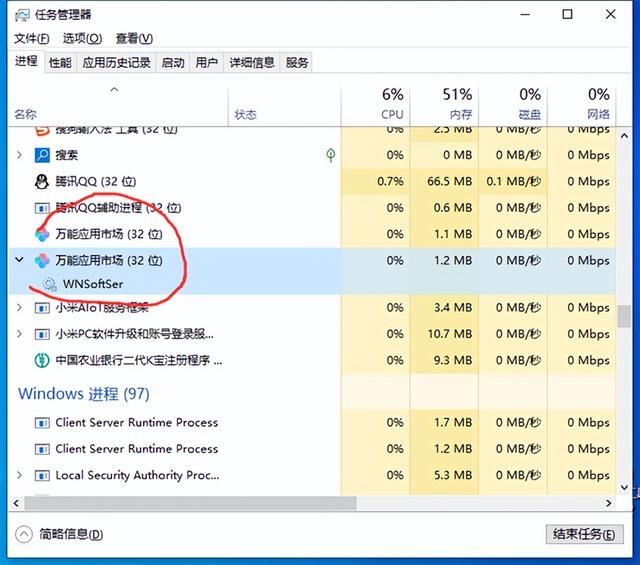Click the 结束任务(E) button
This screenshot has width=640, height=565.
click(x=585, y=533)
